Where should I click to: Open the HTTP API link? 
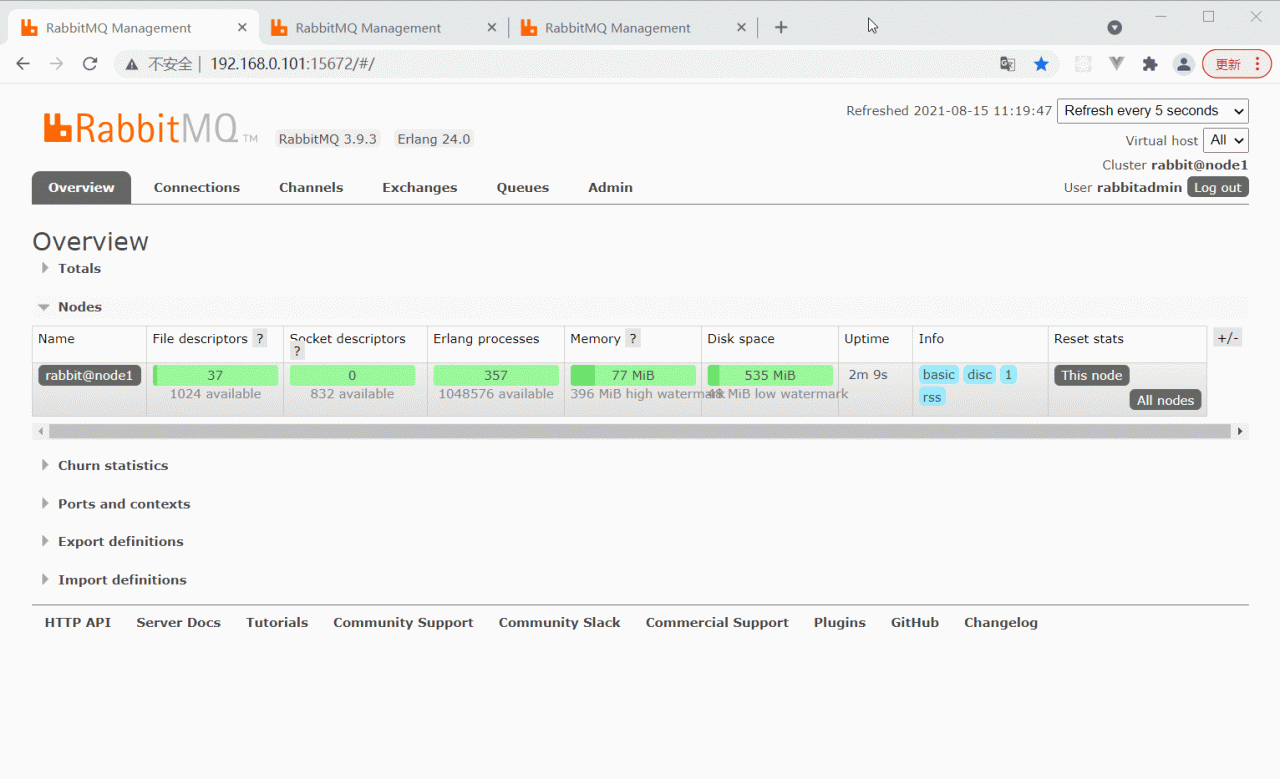[x=77, y=622]
